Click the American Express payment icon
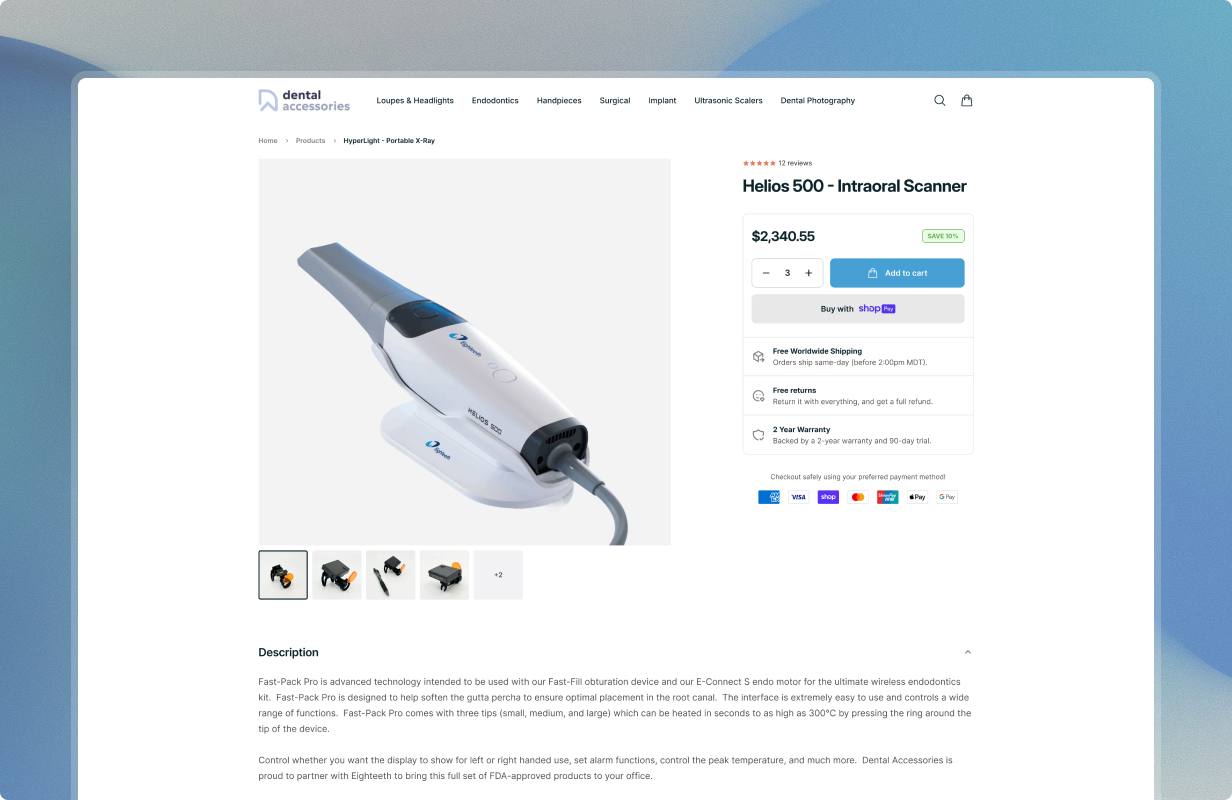This screenshot has width=1232, height=800. tap(769, 497)
